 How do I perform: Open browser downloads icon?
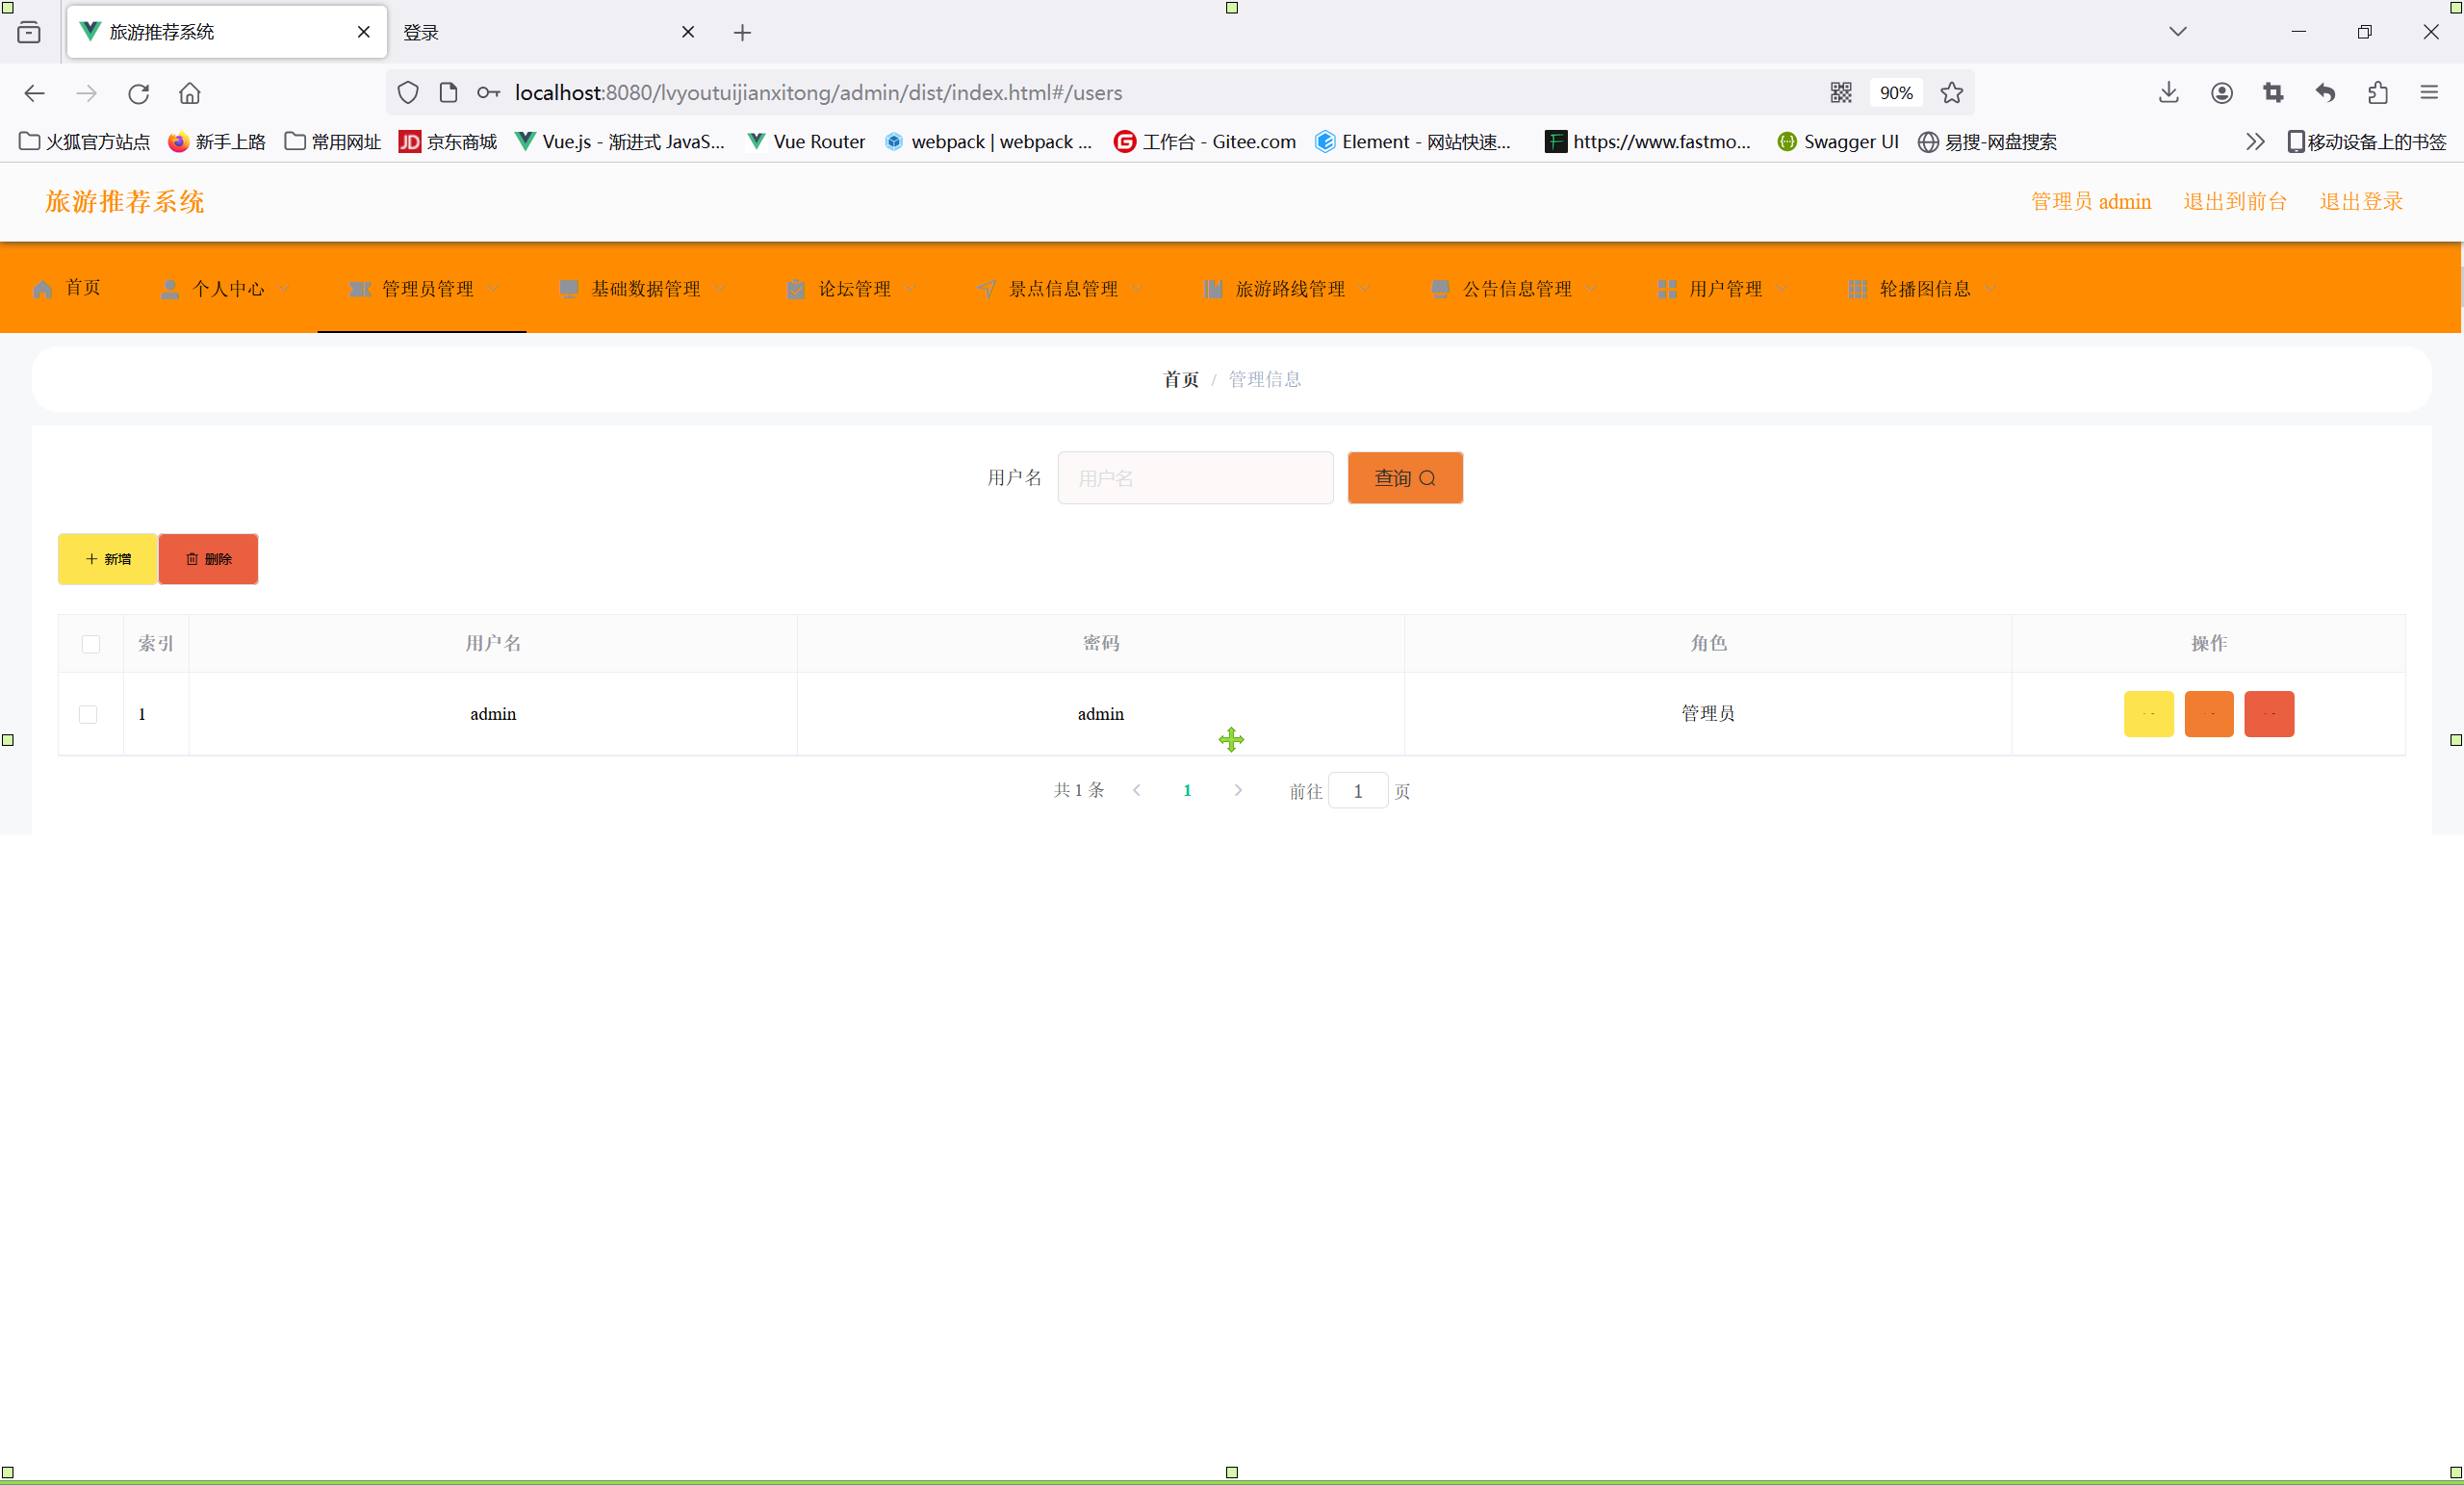pos(2168,93)
